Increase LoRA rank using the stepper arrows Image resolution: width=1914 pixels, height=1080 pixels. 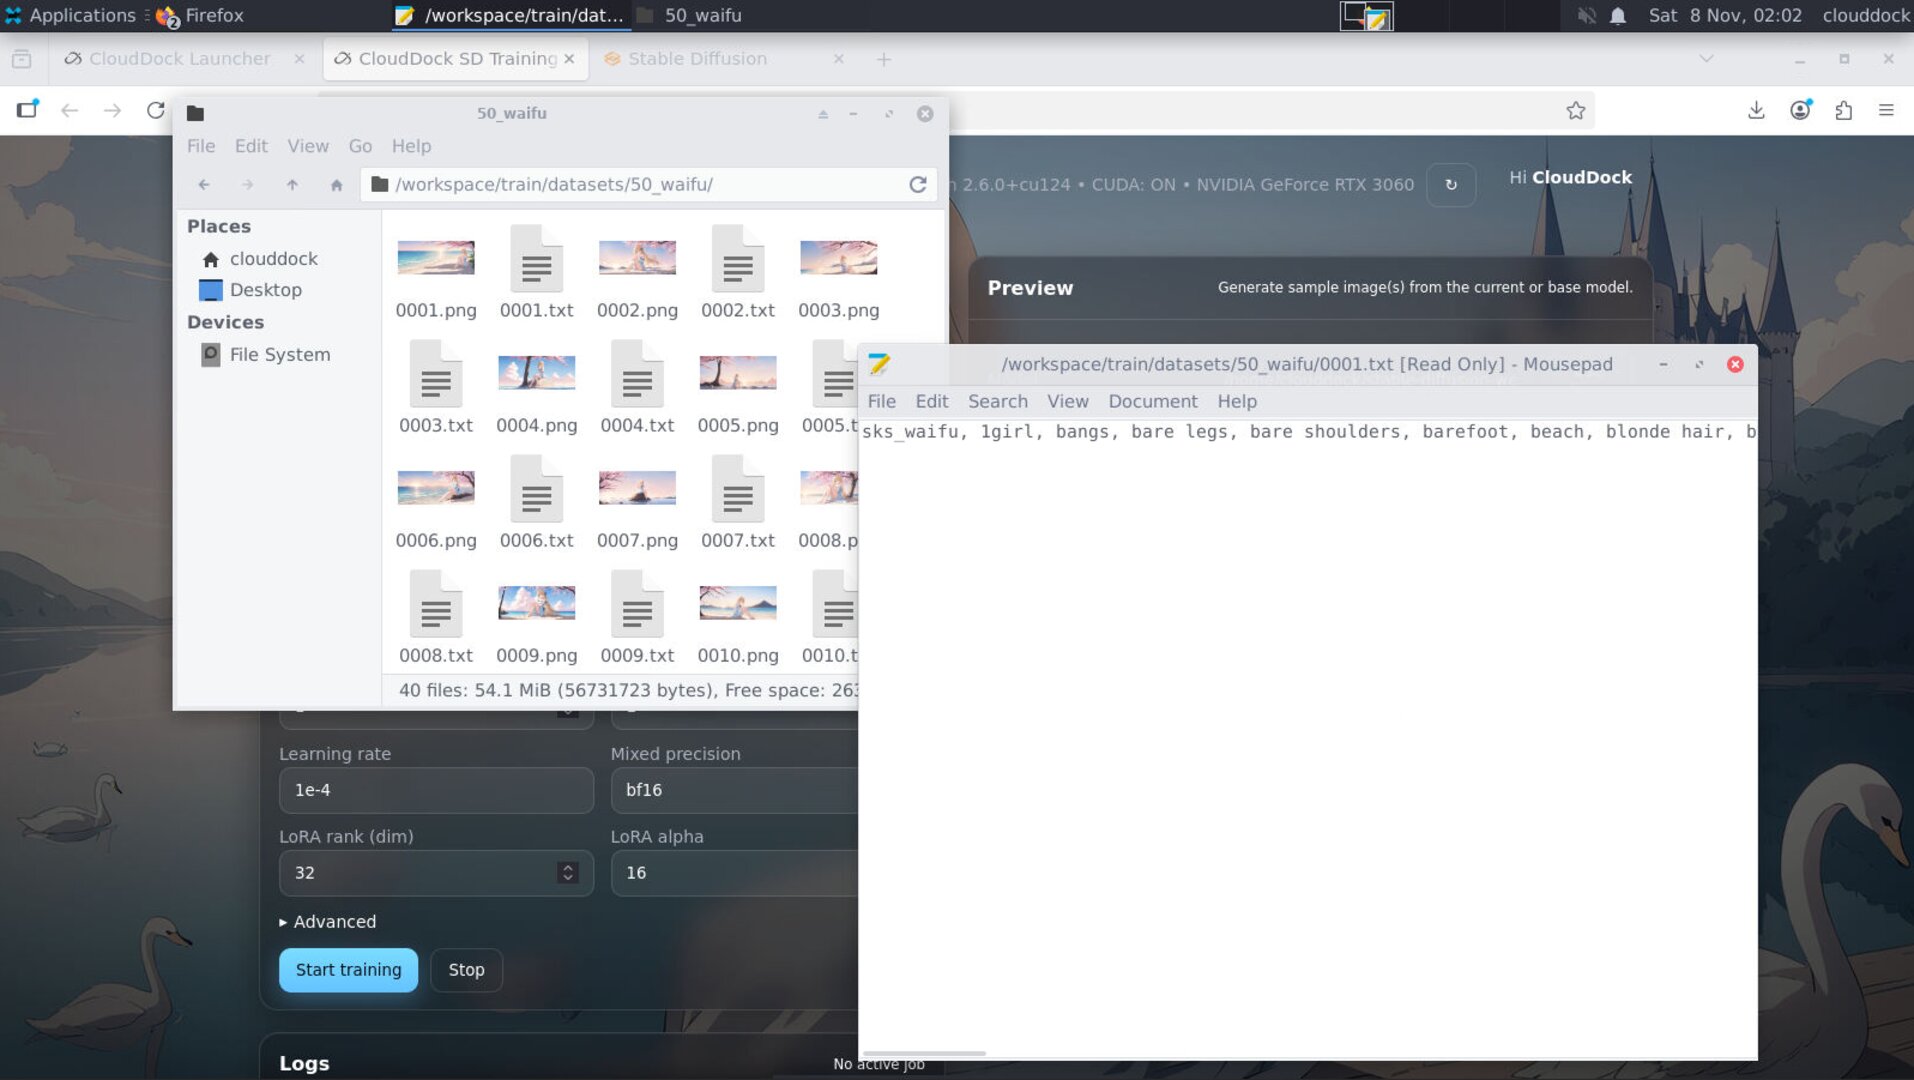tap(565, 872)
